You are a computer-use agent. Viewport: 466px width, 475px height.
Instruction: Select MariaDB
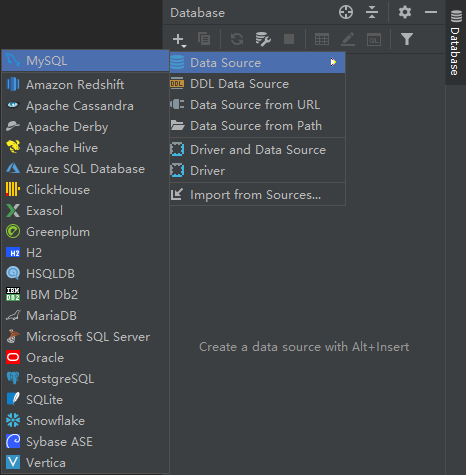86,316
